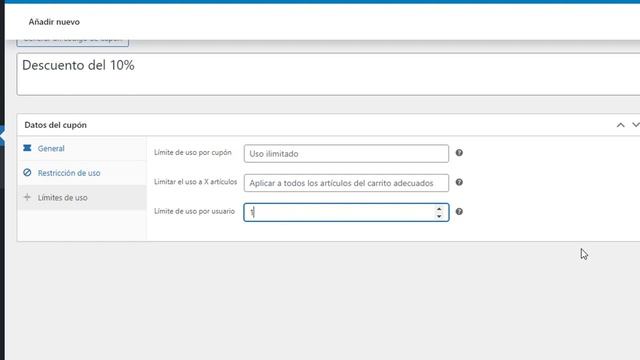Click the Límite de uso por cupón label
Screen dimensions: 640x360
point(193,153)
